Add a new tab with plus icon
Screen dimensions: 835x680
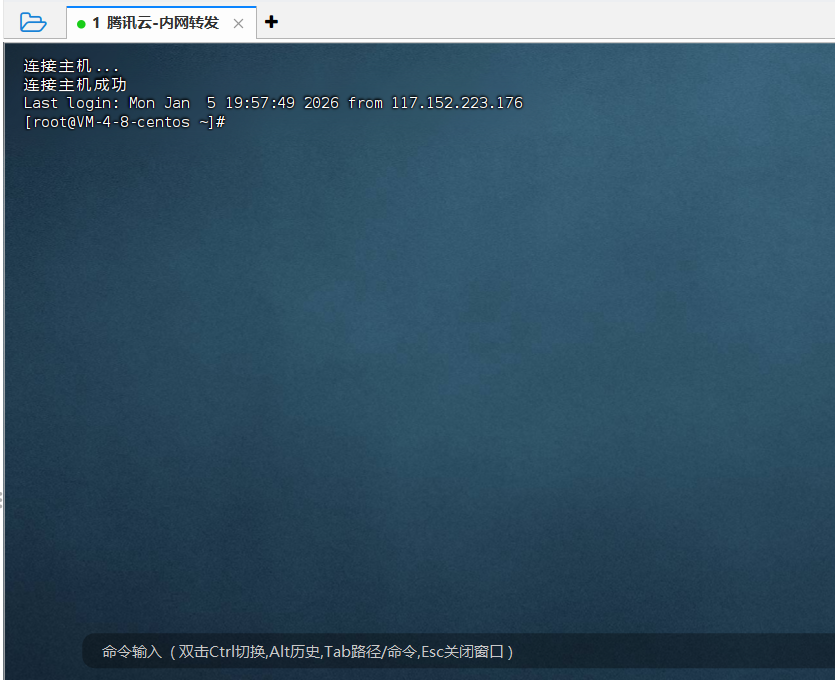(x=271, y=22)
